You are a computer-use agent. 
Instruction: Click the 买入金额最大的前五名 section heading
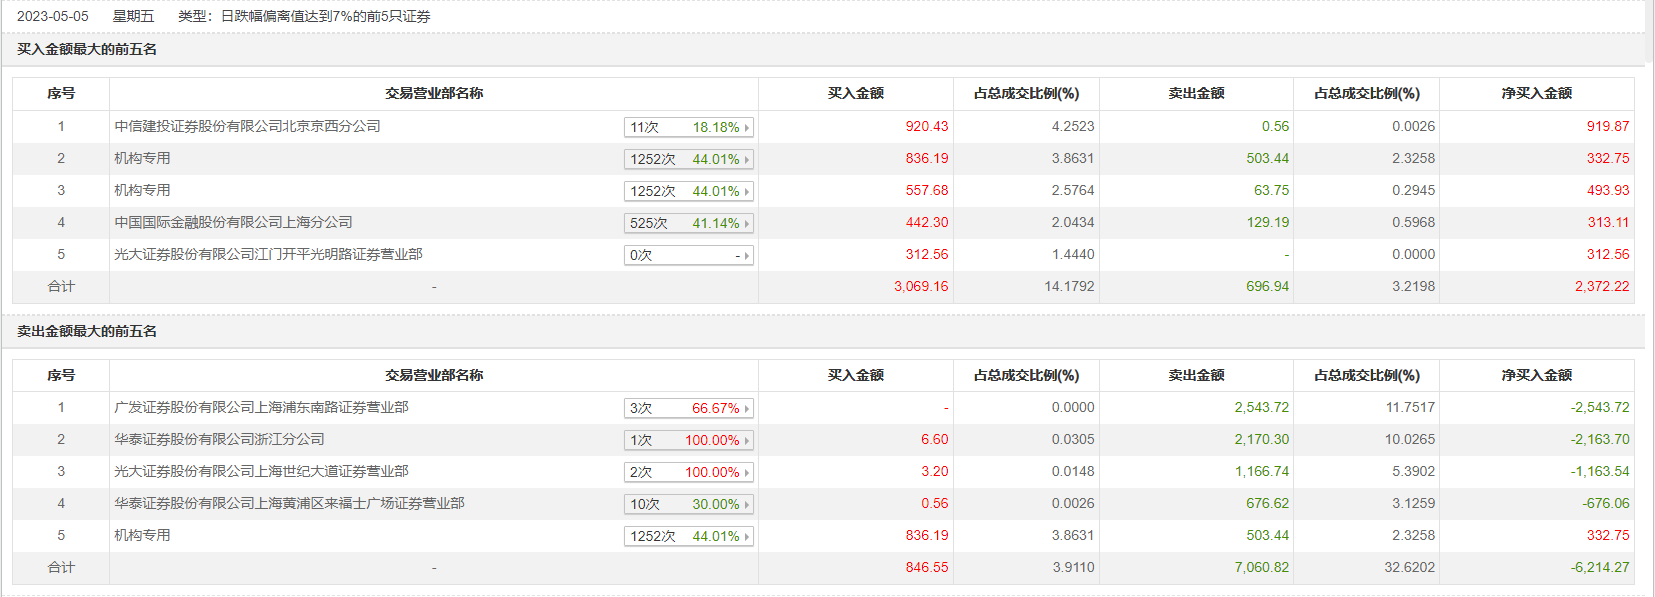87,50
